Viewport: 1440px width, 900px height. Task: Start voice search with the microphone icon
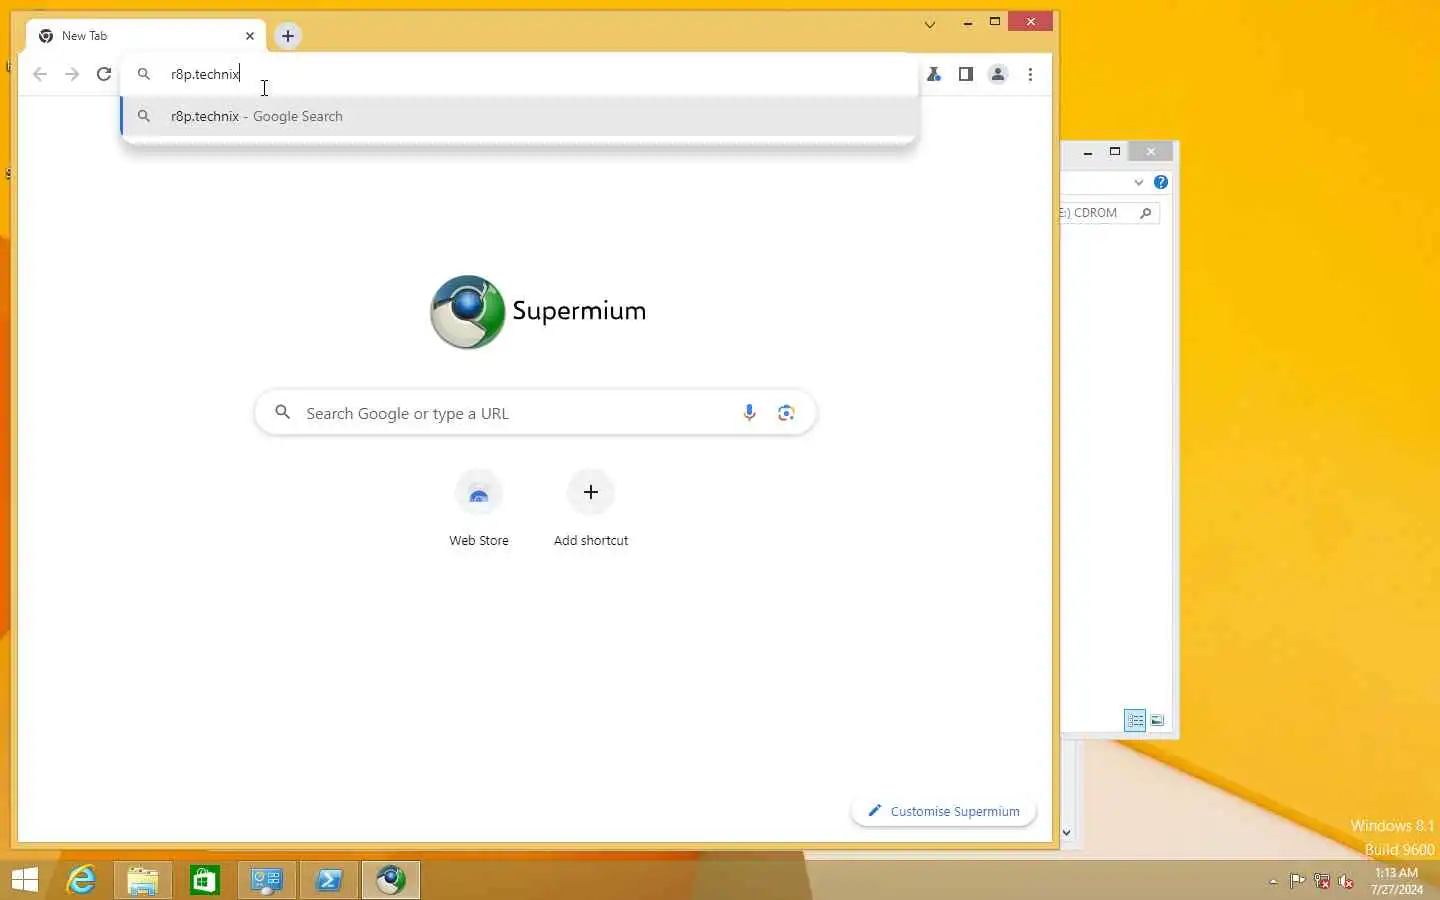749,413
